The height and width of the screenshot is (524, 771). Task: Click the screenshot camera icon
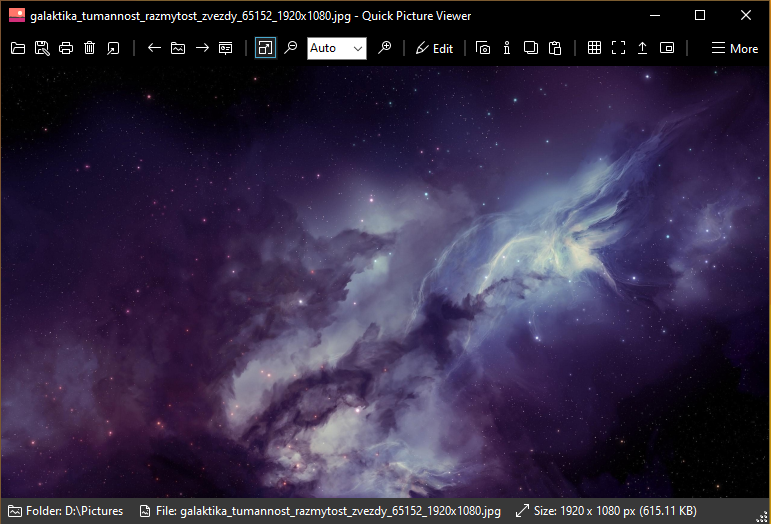point(483,48)
